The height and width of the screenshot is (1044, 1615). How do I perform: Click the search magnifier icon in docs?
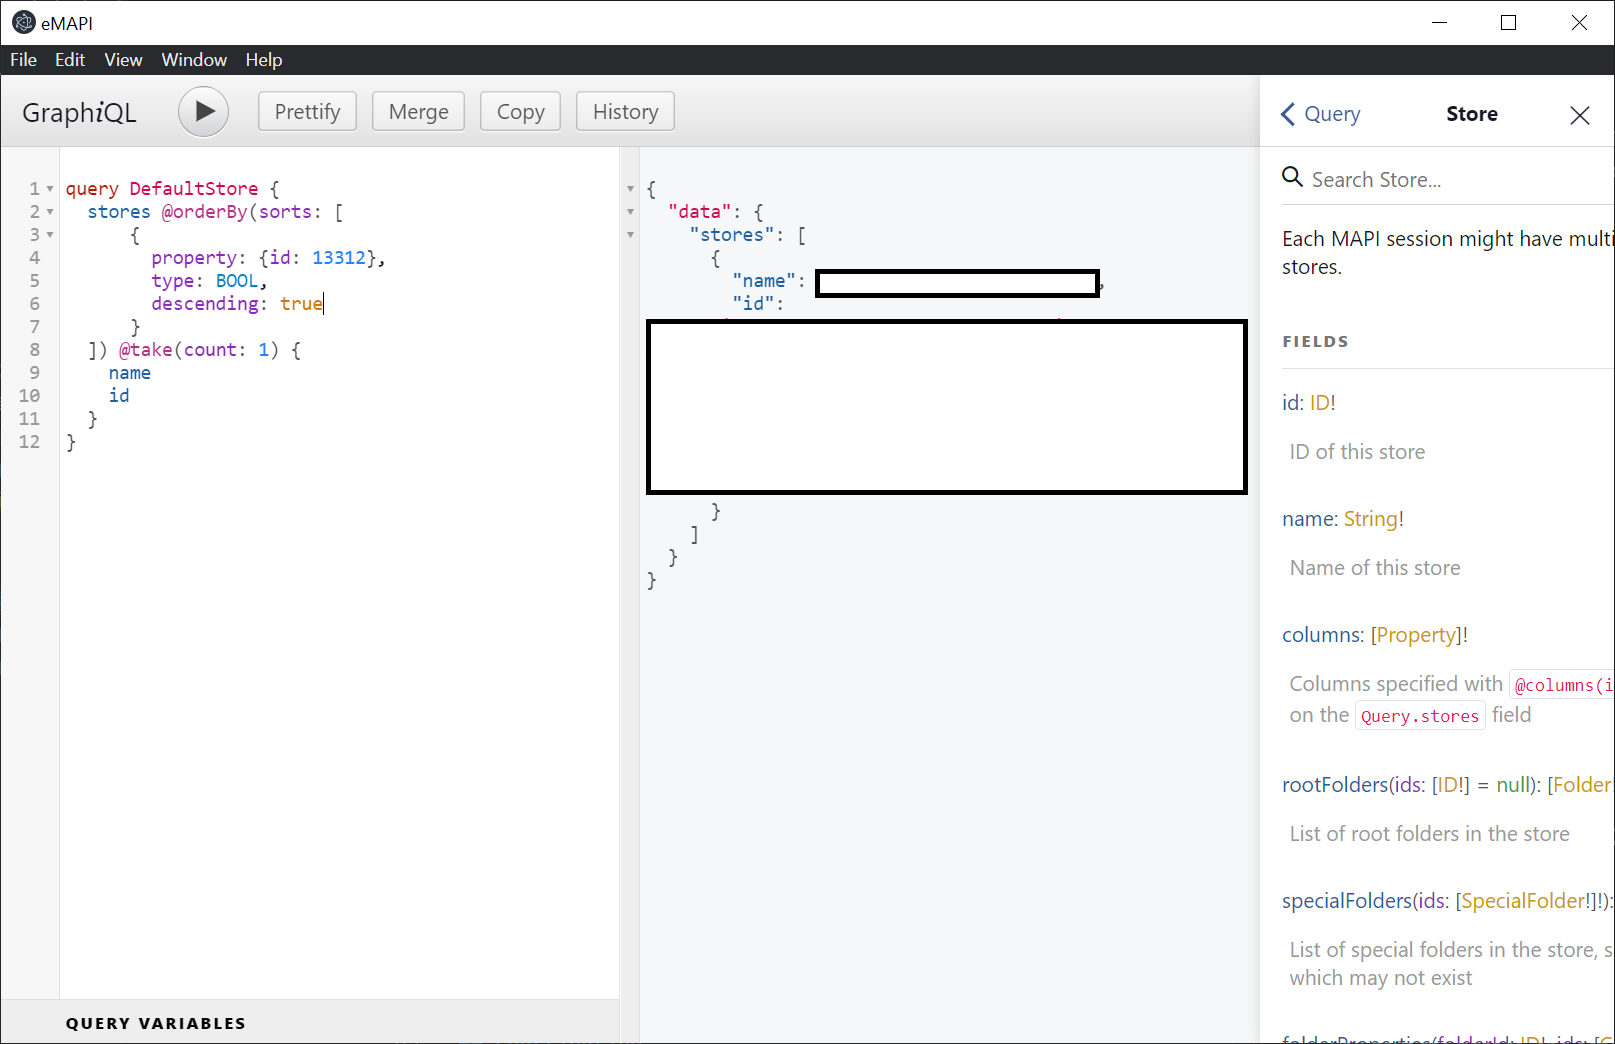tap(1292, 177)
